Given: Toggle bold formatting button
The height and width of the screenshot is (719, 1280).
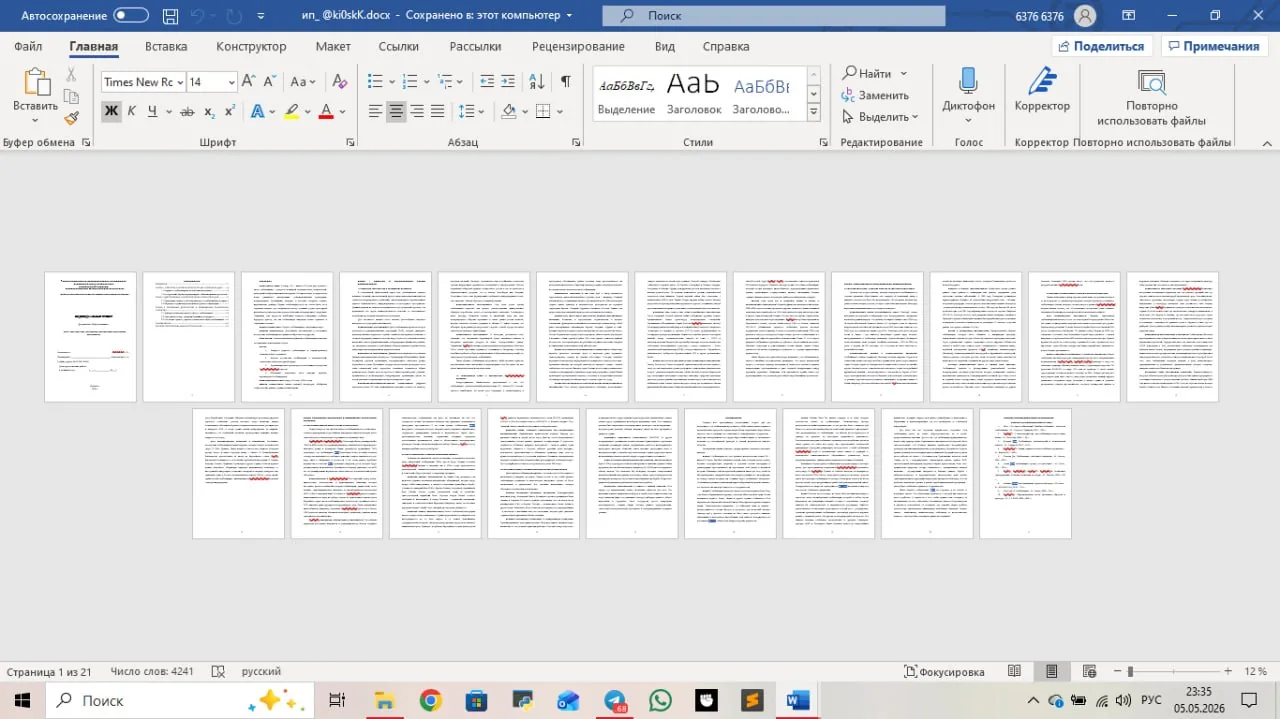Looking at the screenshot, I should pos(111,111).
